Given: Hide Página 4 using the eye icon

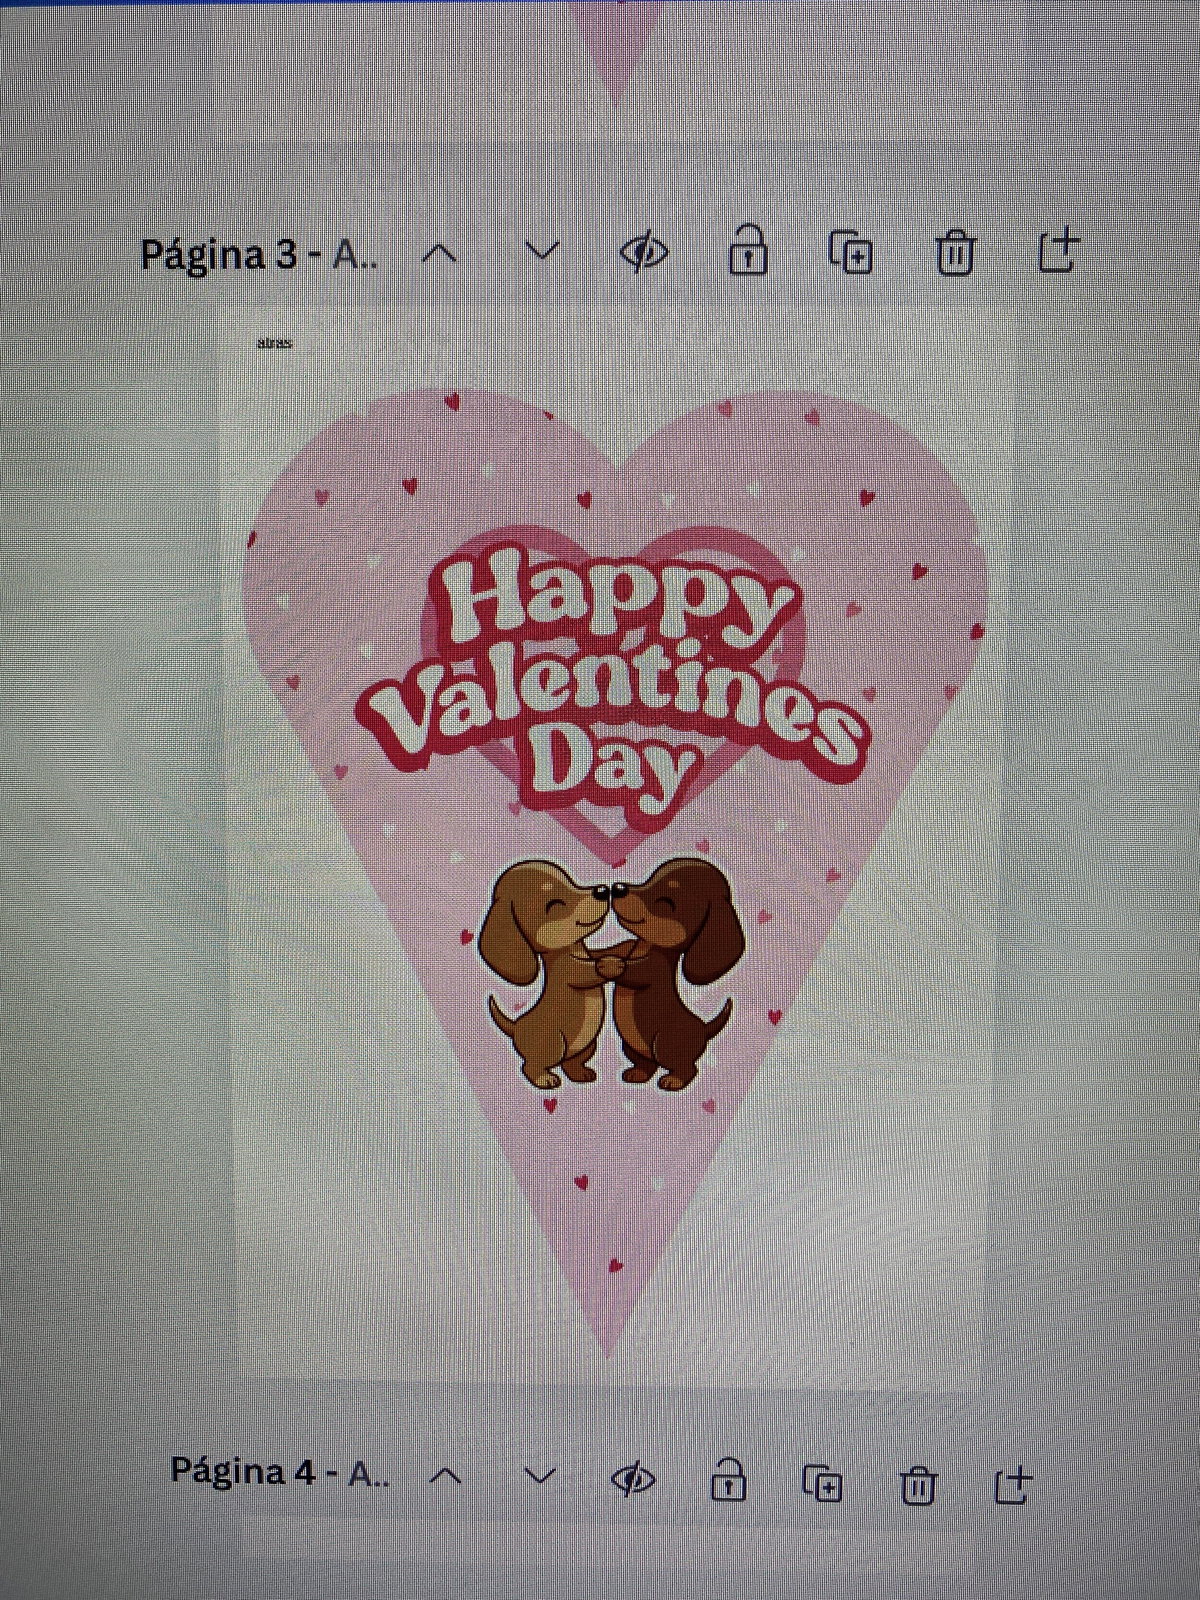Looking at the screenshot, I should coord(632,1479).
